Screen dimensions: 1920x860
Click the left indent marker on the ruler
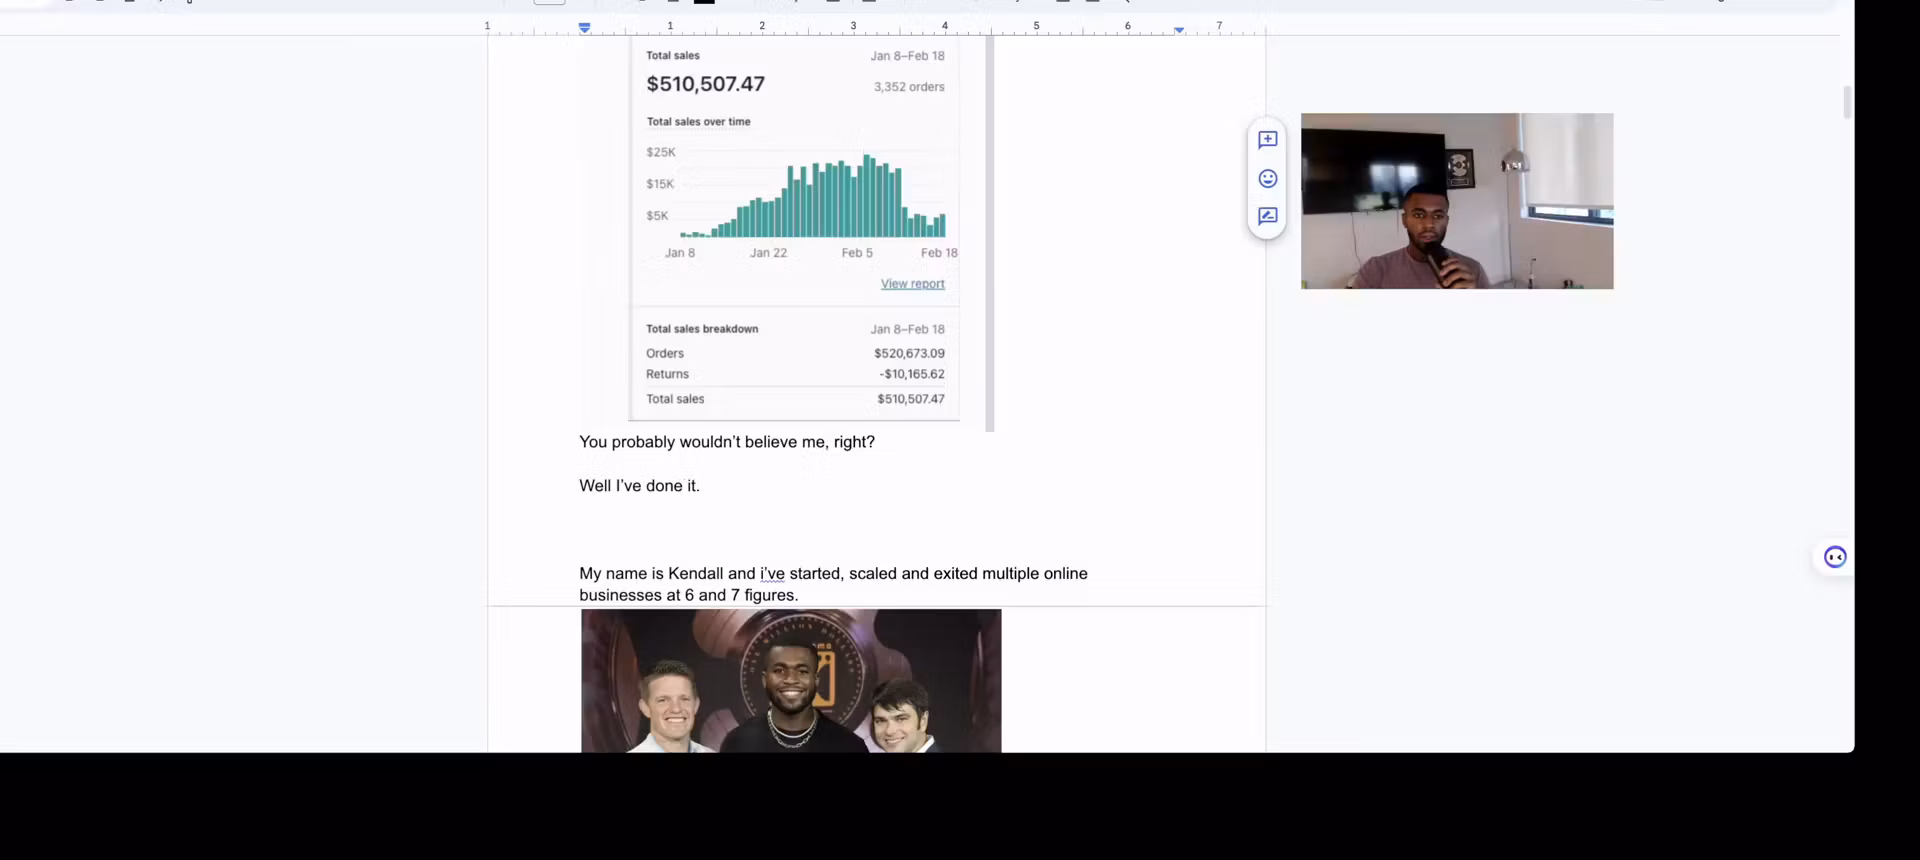pyautogui.click(x=585, y=28)
